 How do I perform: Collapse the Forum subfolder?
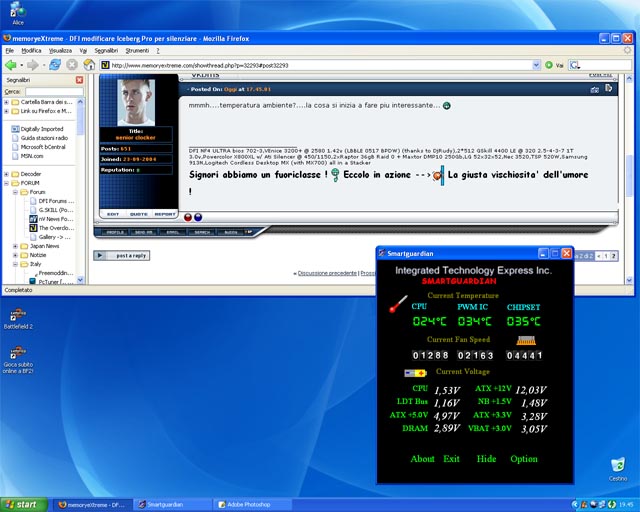[x=16, y=192]
